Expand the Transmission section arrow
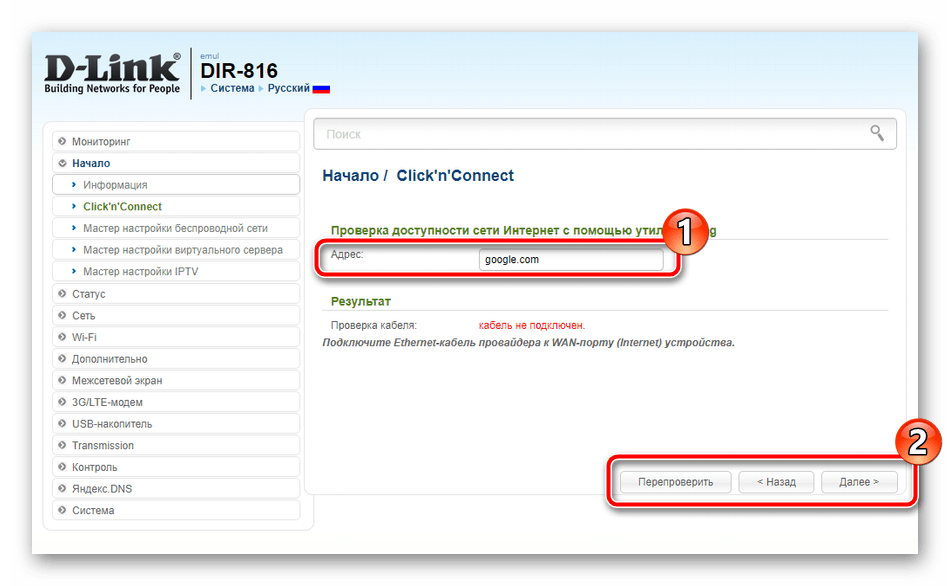 (62, 445)
